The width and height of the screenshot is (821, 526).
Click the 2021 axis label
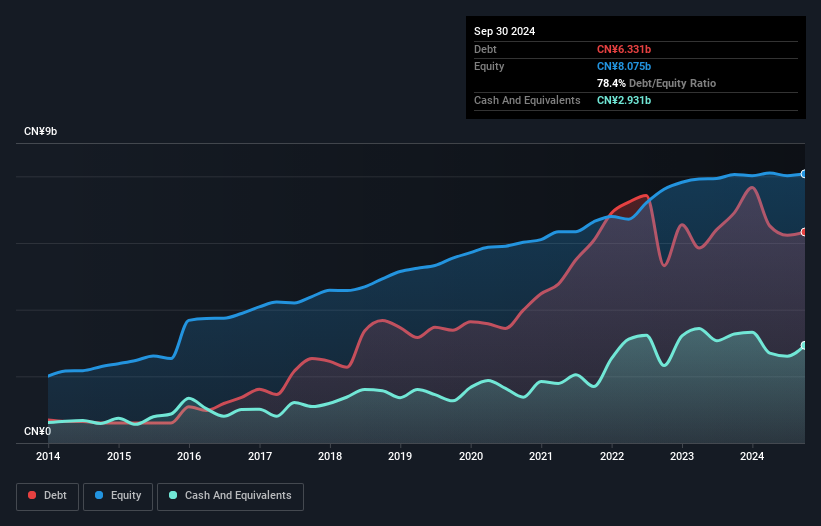pyautogui.click(x=541, y=456)
